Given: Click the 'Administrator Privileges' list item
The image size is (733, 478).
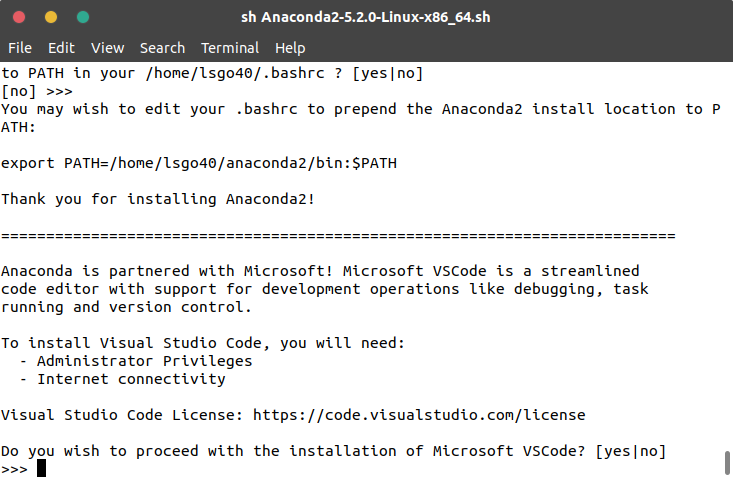Looking at the screenshot, I should pyautogui.click(x=144, y=361).
